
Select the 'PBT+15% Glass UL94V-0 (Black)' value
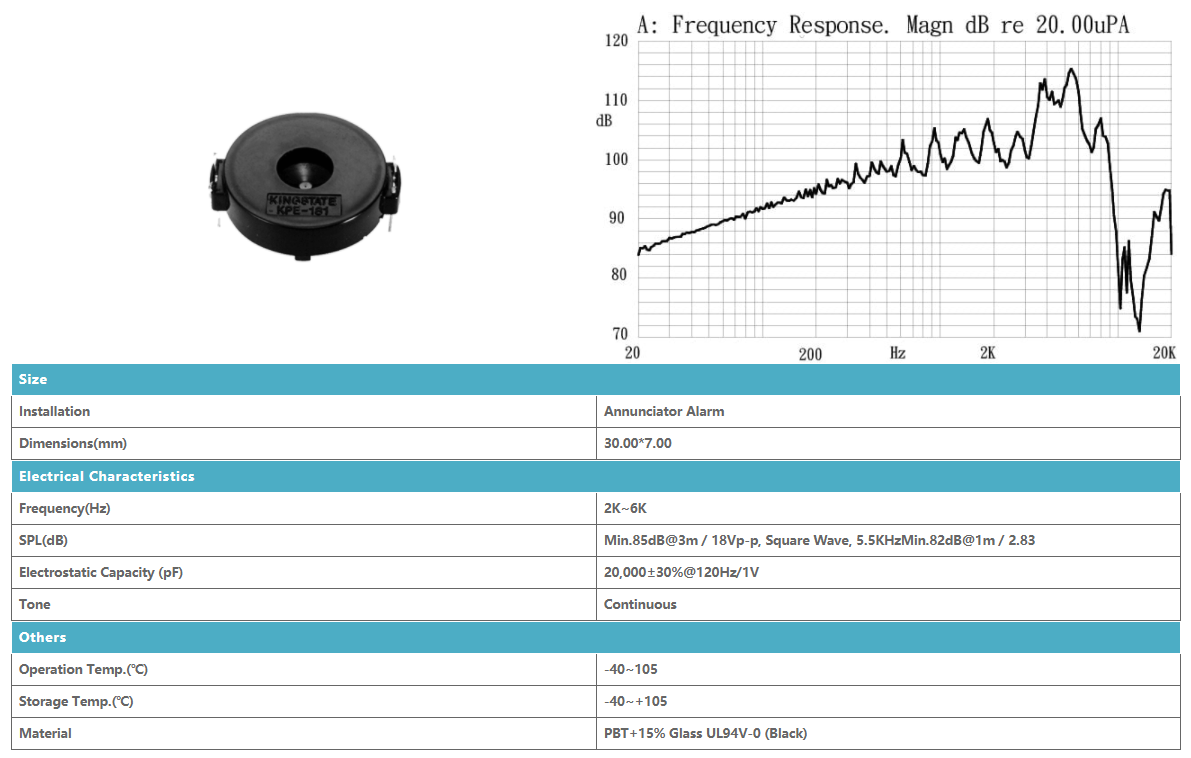click(x=706, y=734)
